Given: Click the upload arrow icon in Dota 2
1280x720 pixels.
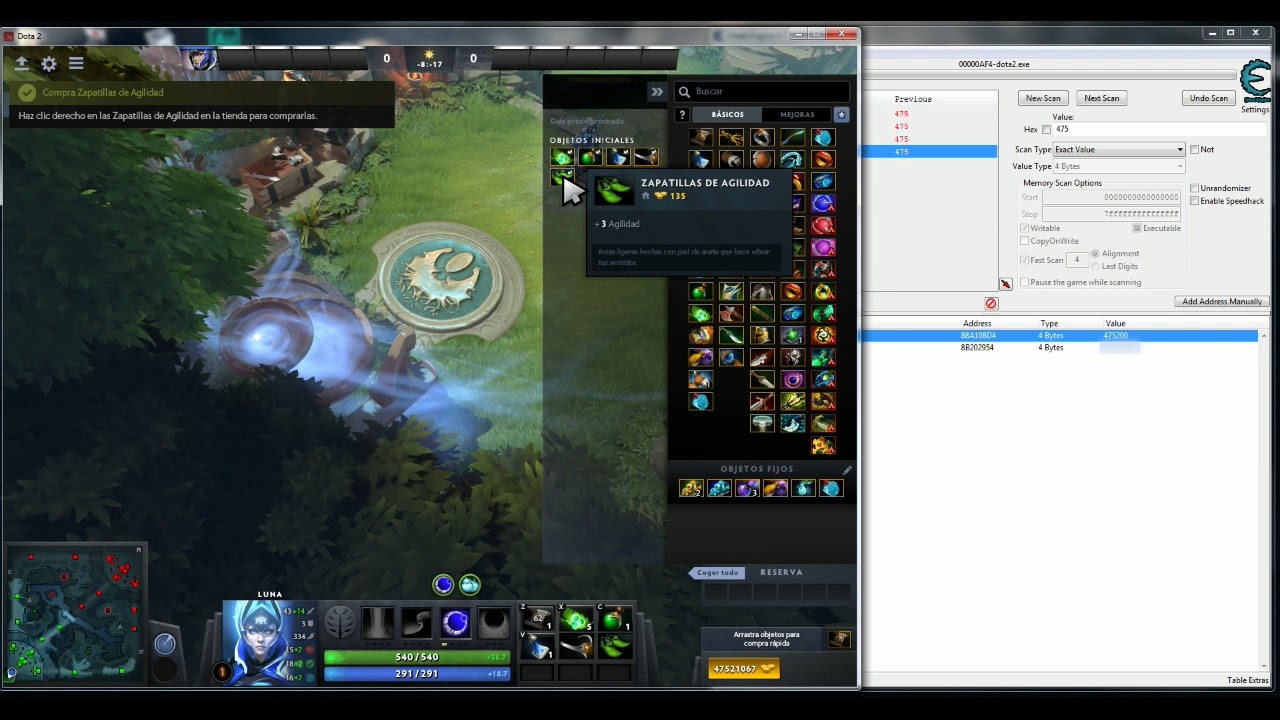Looking at the screenshot, I should coord(21,64).
